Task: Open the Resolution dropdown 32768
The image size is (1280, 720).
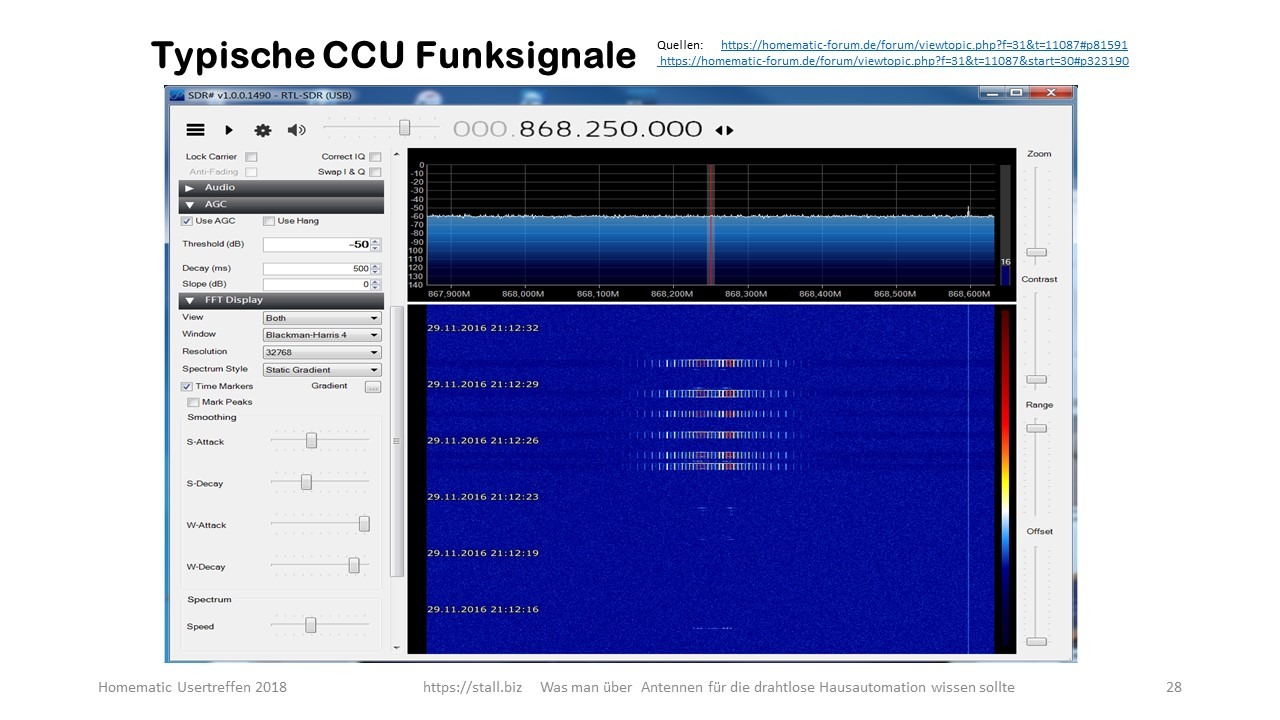Action: (322, 352)
